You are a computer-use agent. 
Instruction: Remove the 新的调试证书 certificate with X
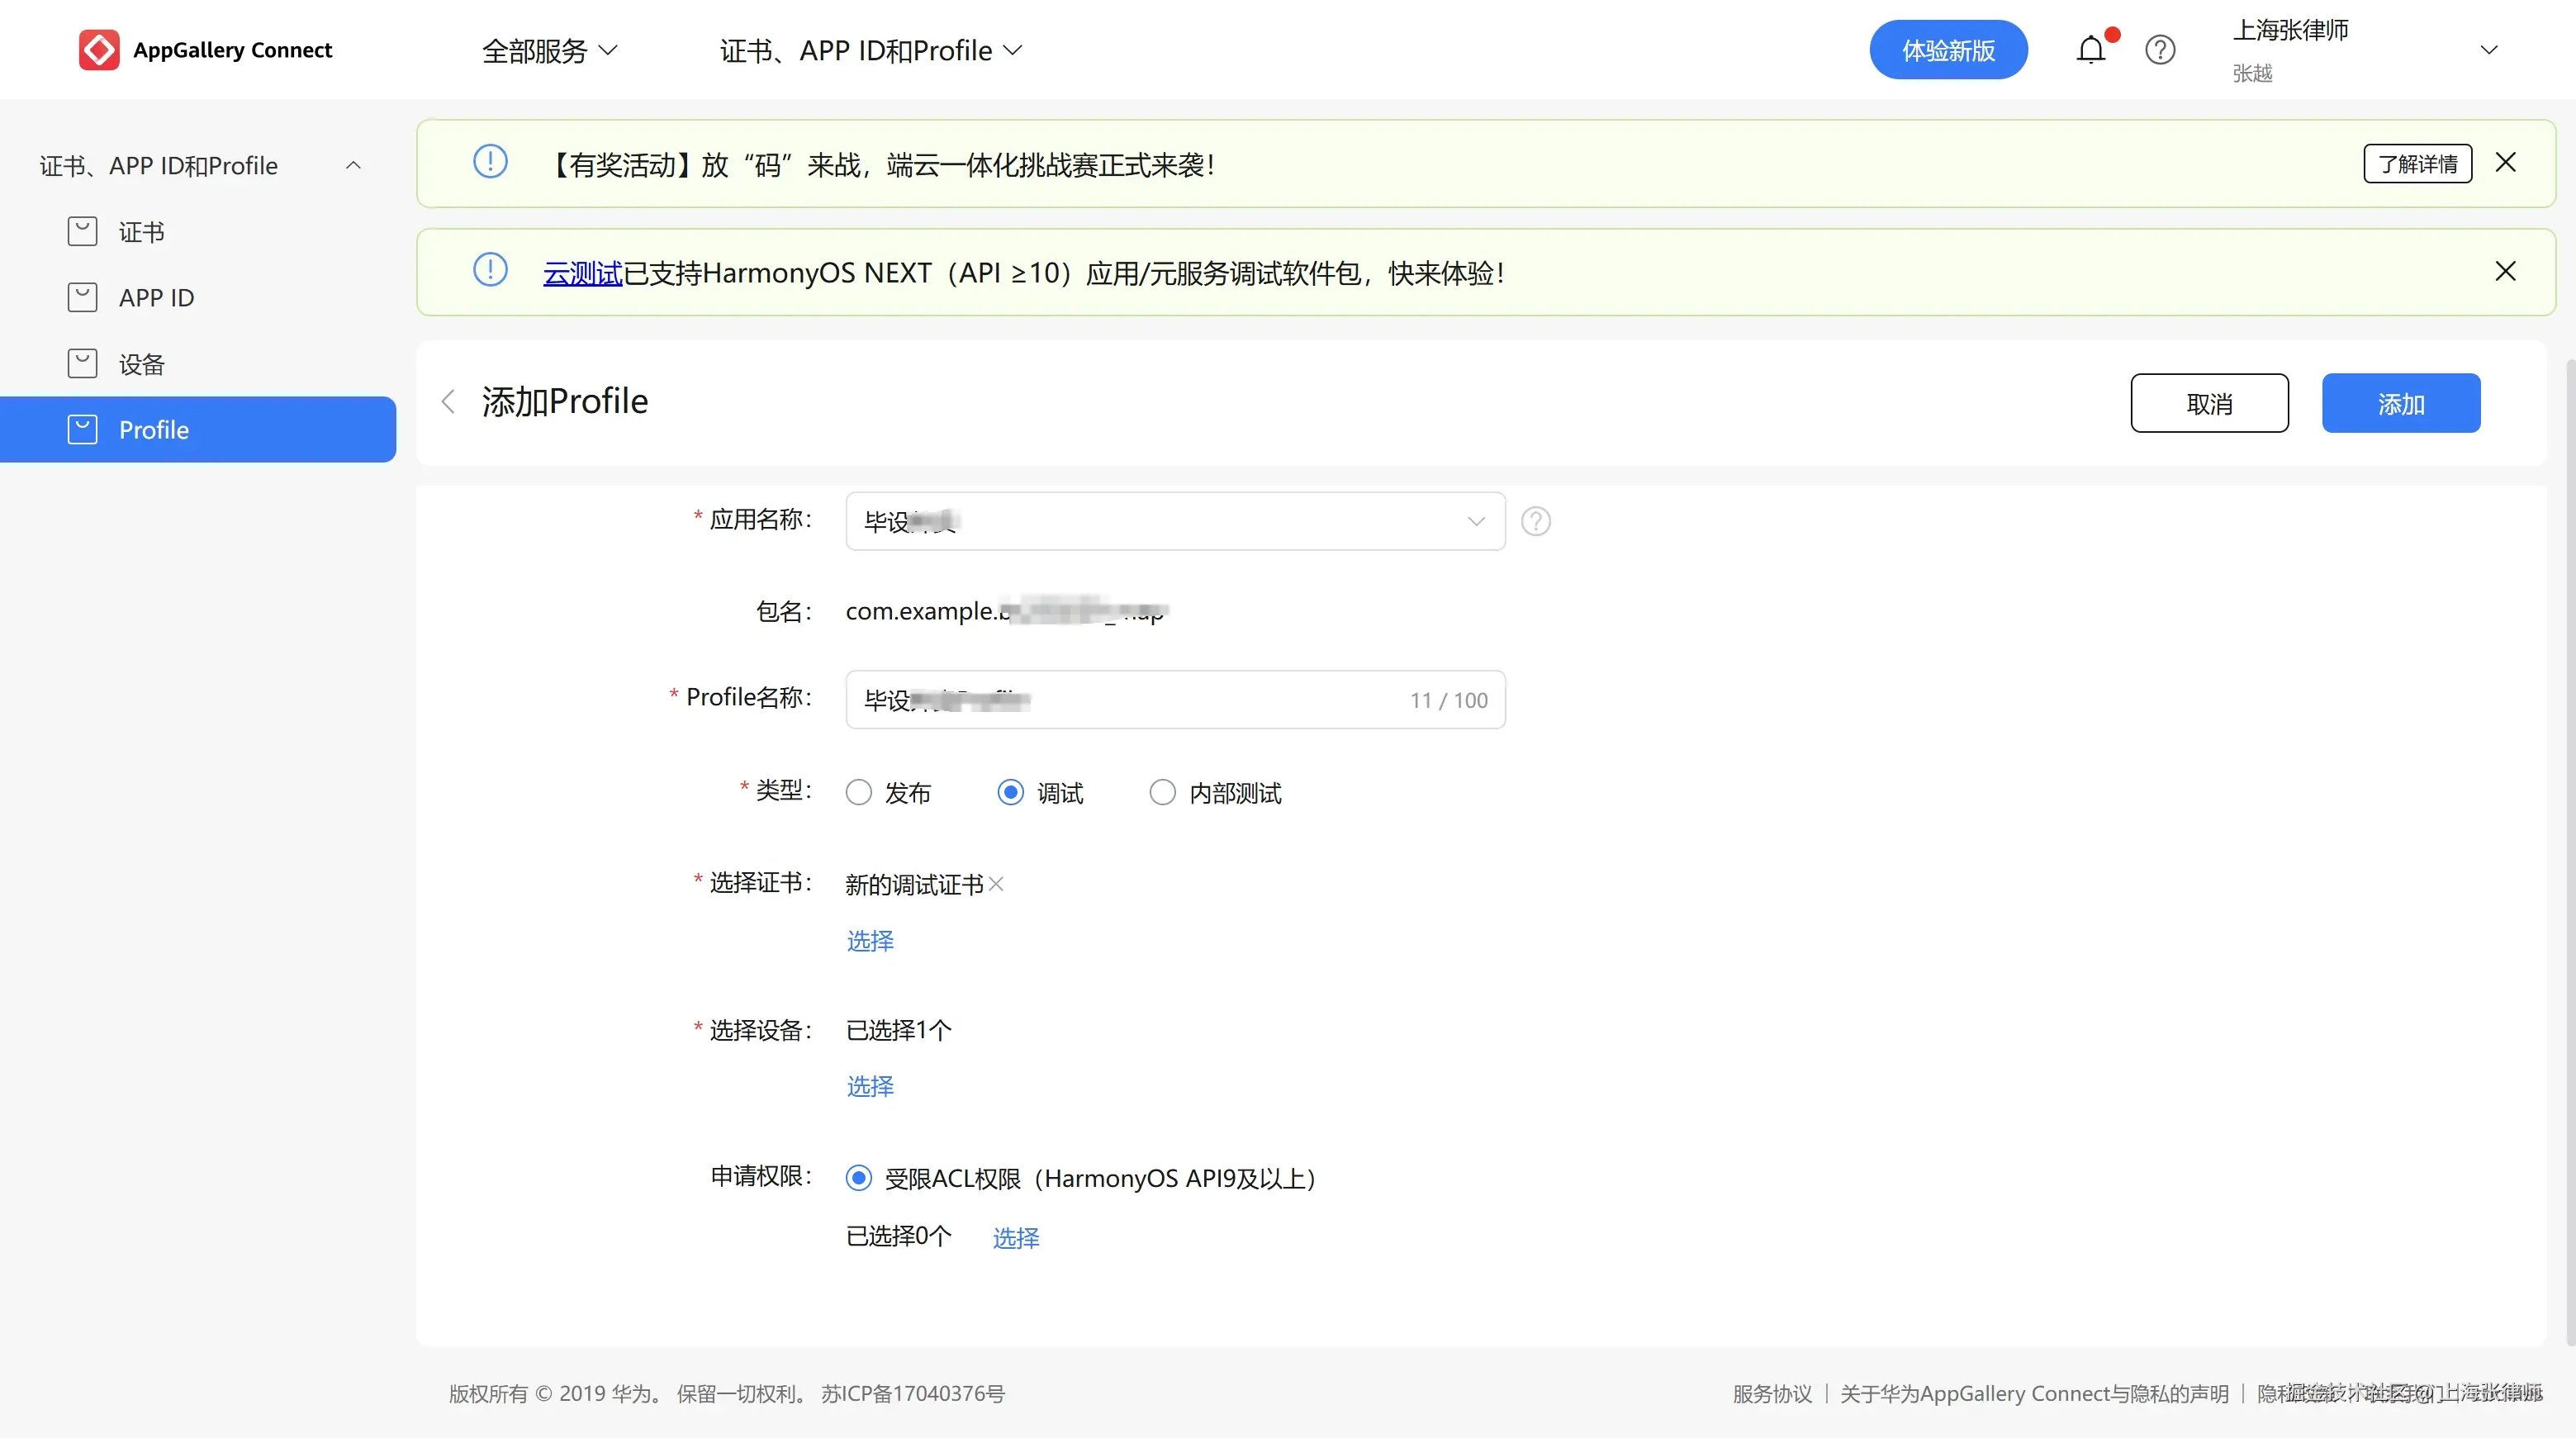996,884
